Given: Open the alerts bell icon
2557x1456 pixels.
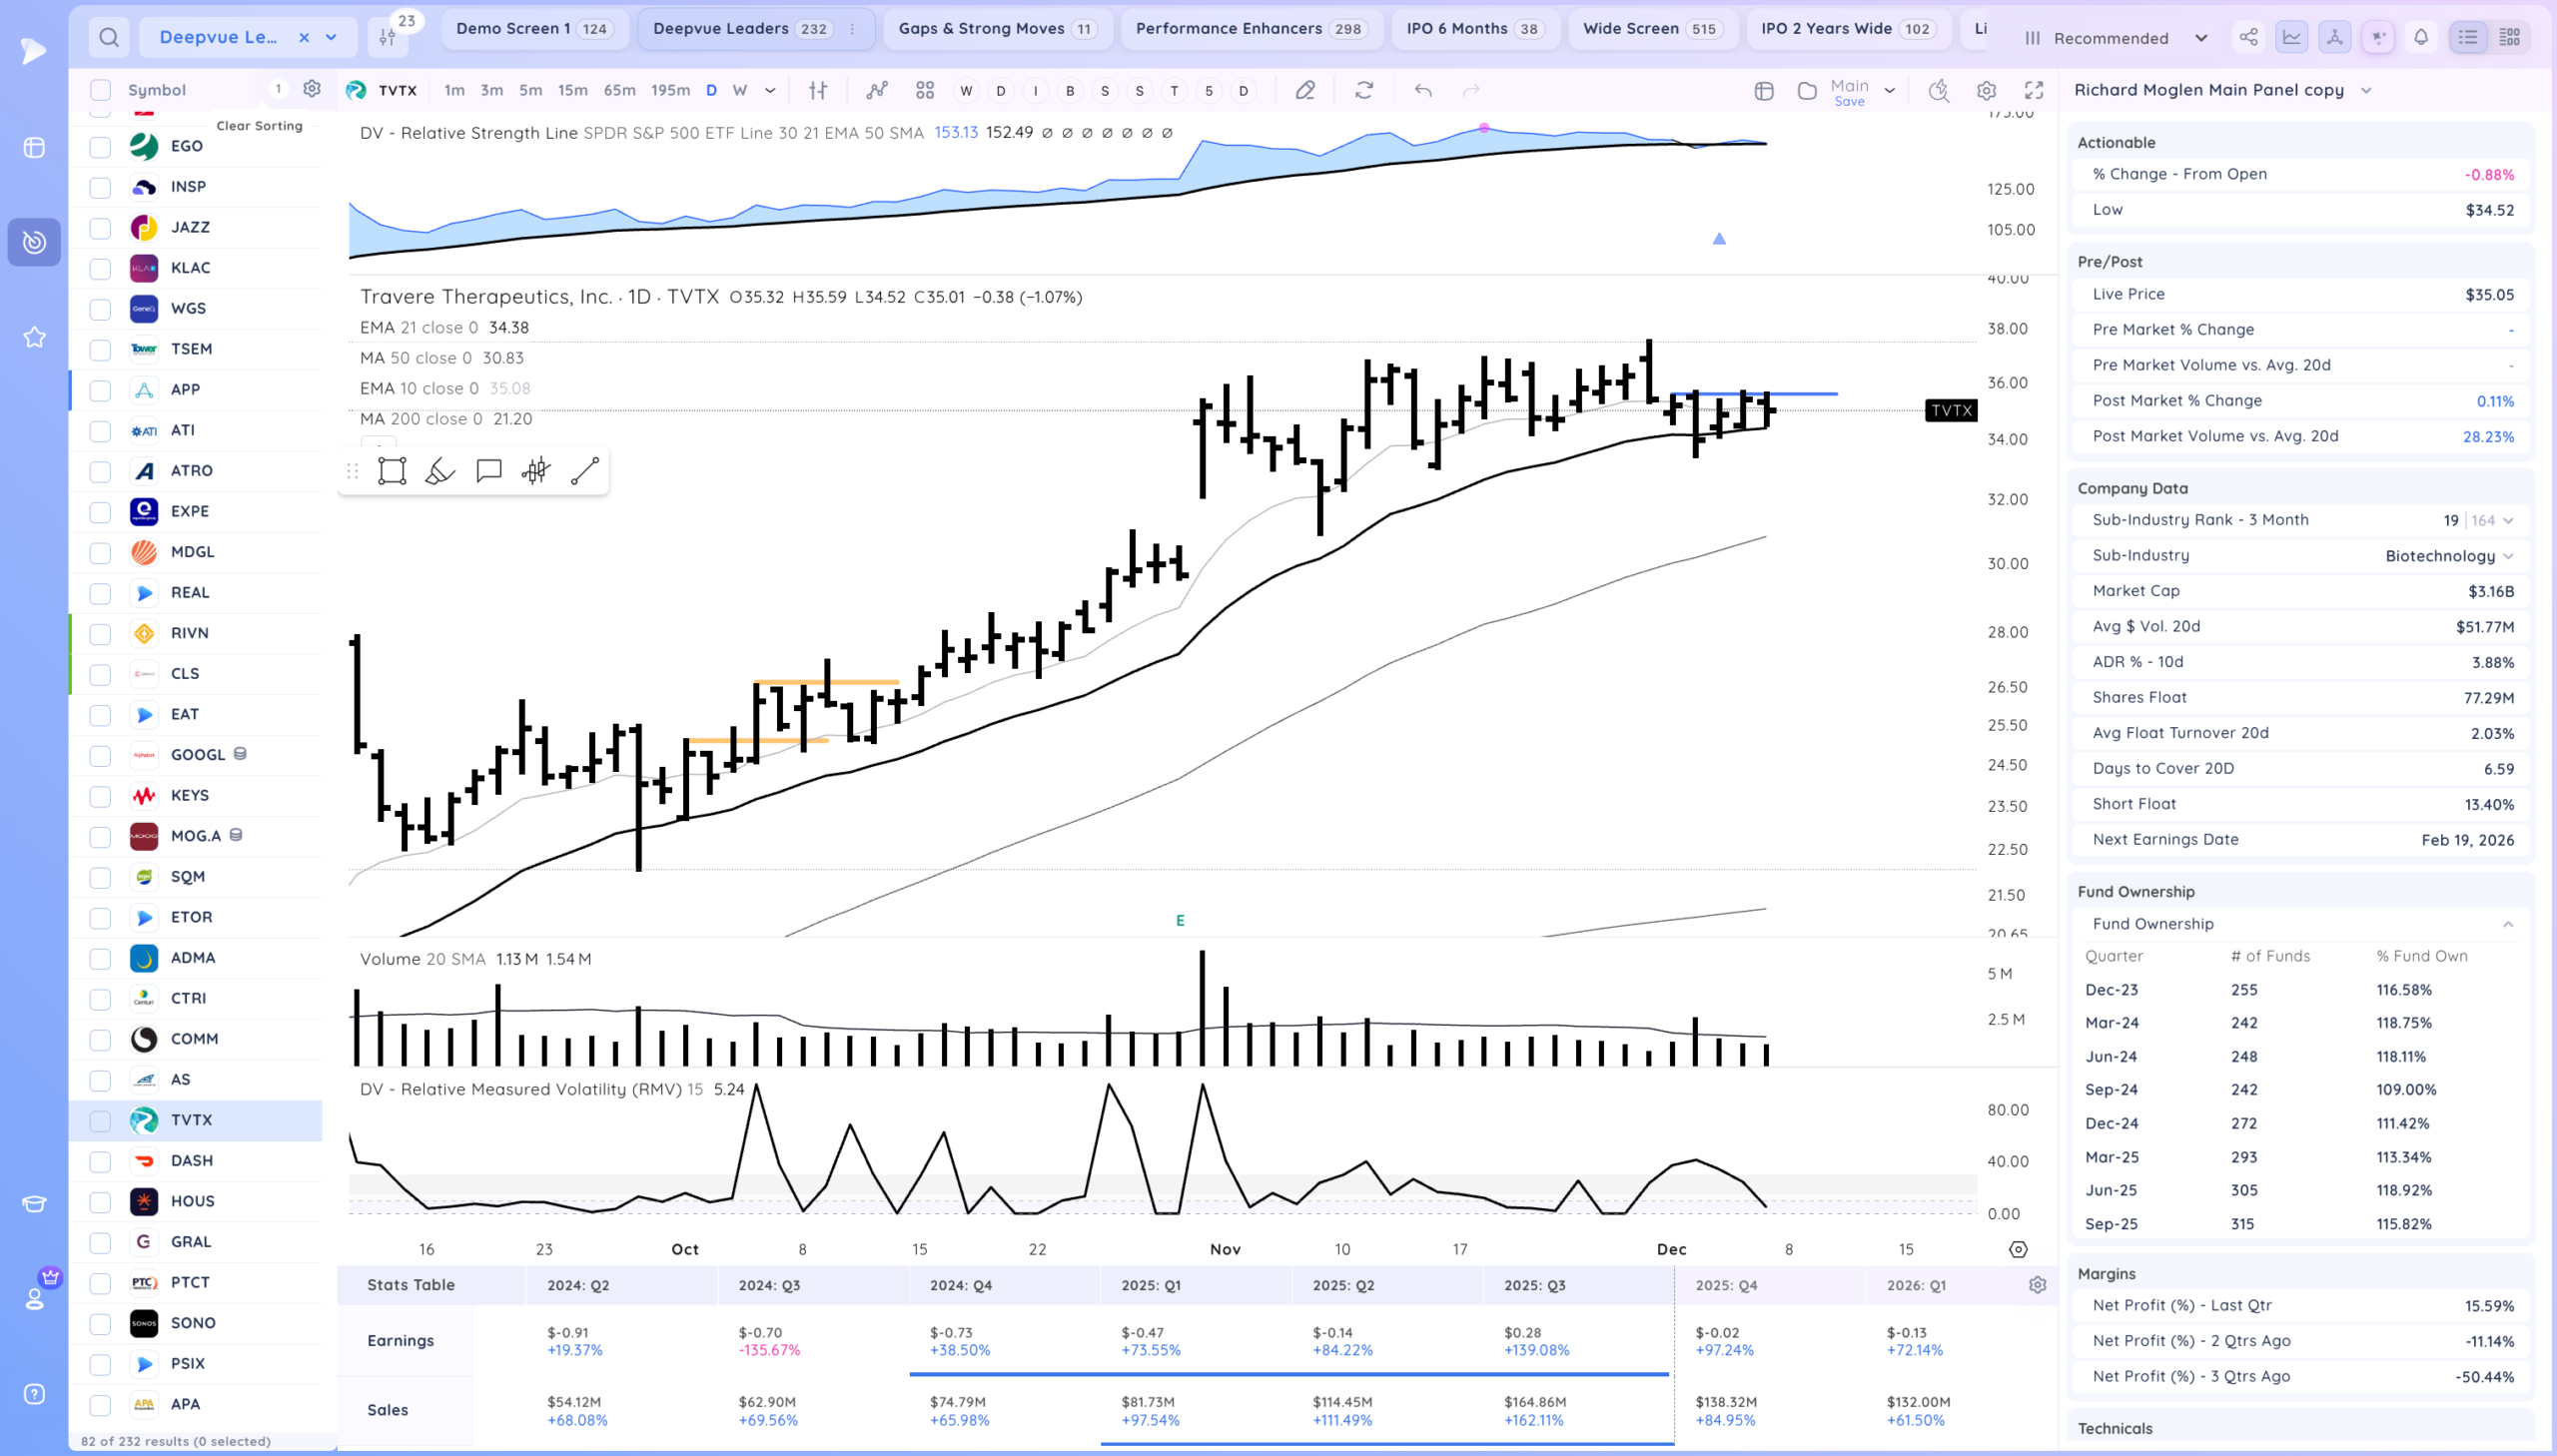Looking at the screenshot, I should (2420, 37).
